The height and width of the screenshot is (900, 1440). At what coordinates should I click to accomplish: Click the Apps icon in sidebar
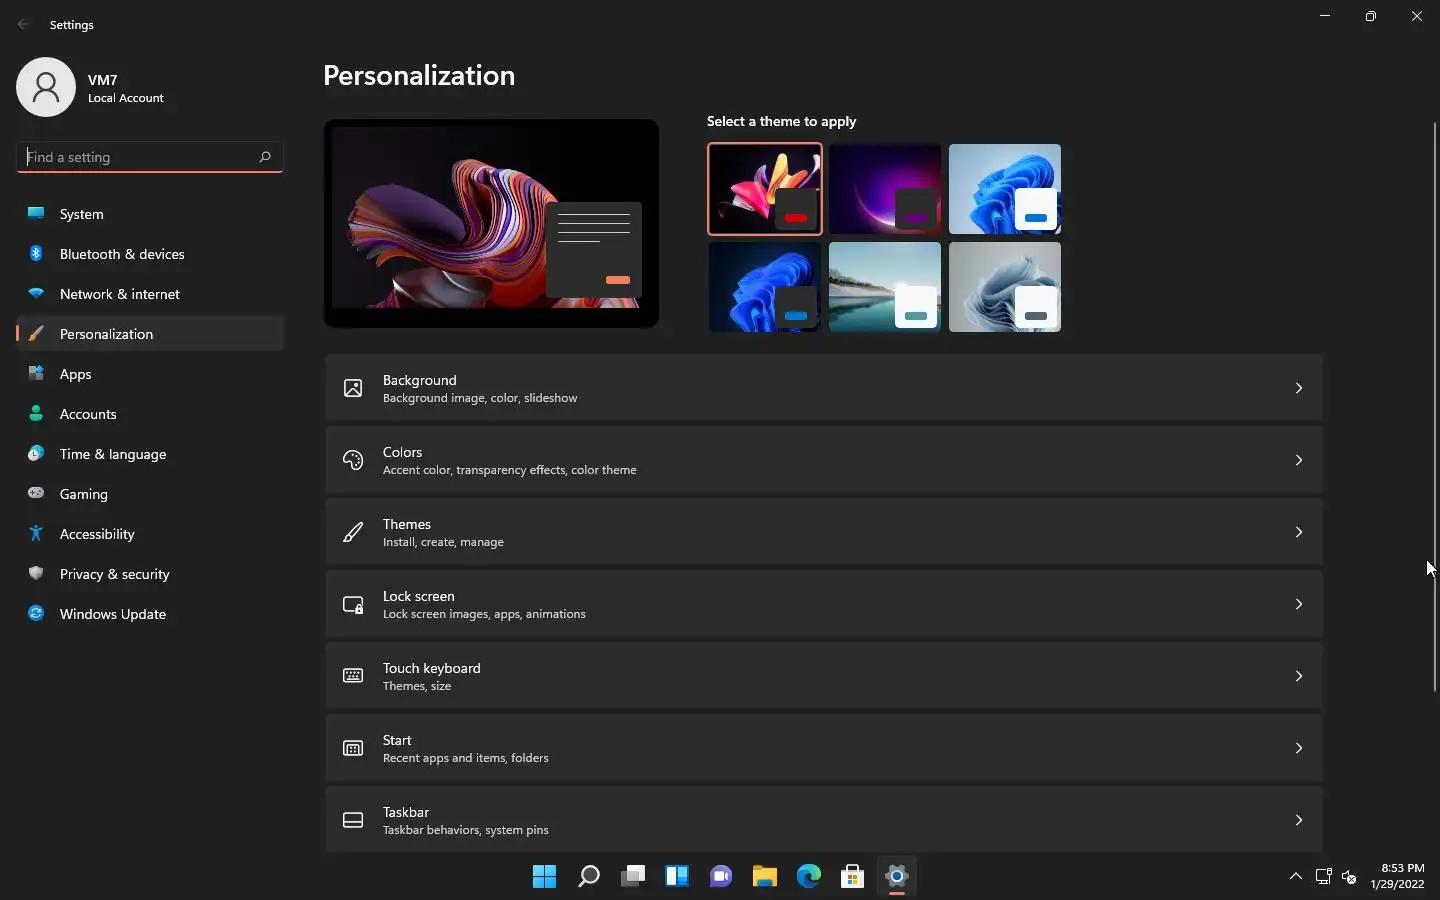[x=36, y=373]
